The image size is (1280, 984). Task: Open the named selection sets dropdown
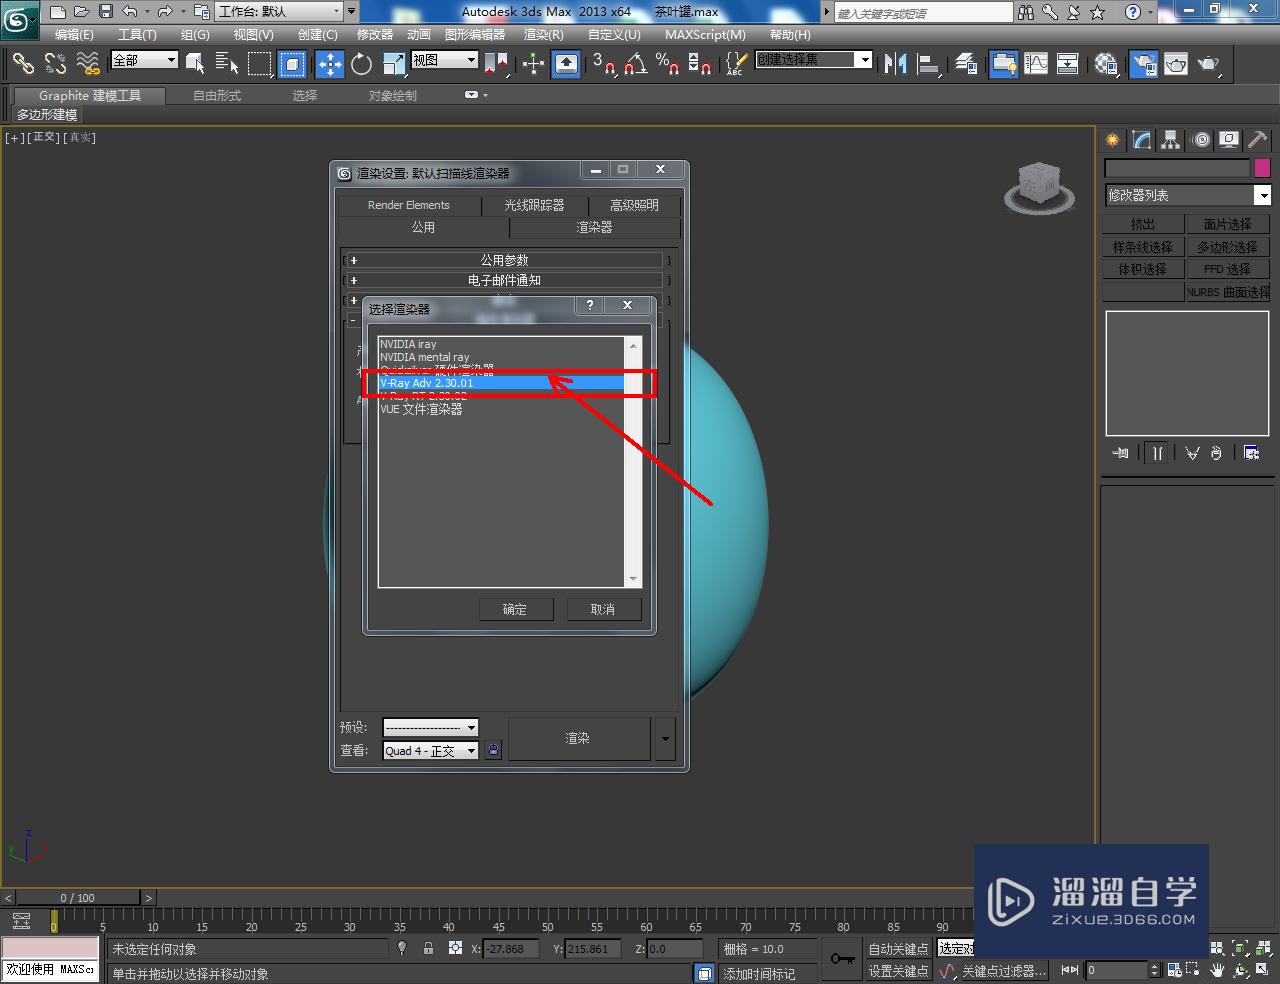click(x=813, y=60)
